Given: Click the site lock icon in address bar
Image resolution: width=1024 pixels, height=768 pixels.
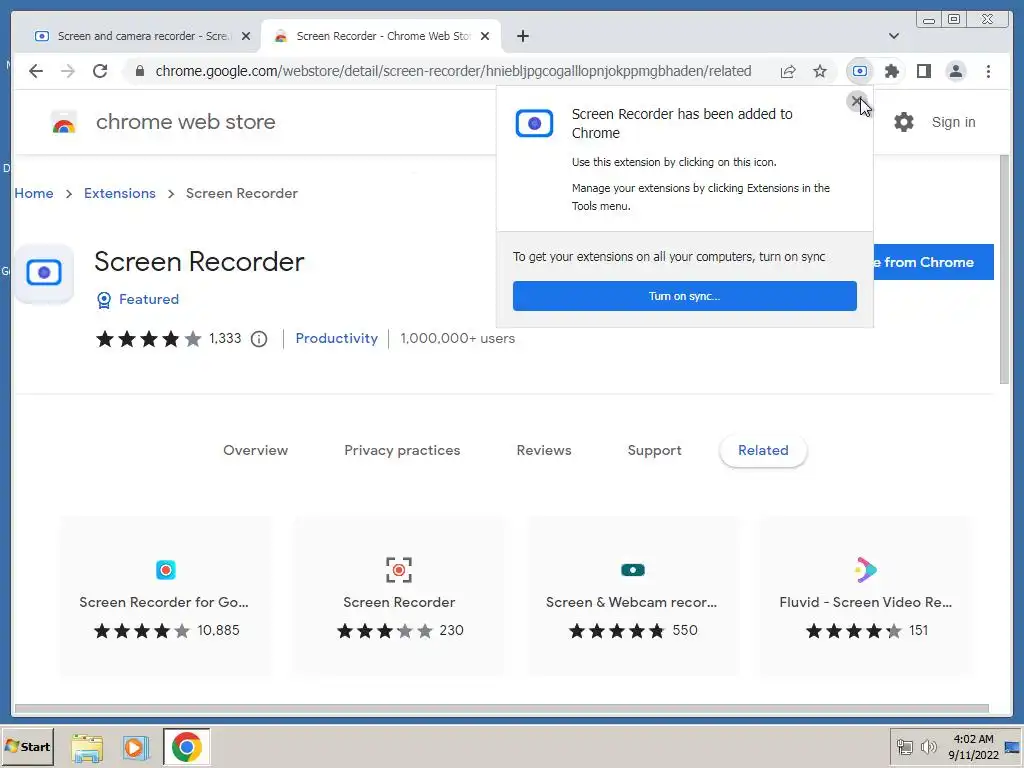Looking at the screenshot, I should click(140, 71).
